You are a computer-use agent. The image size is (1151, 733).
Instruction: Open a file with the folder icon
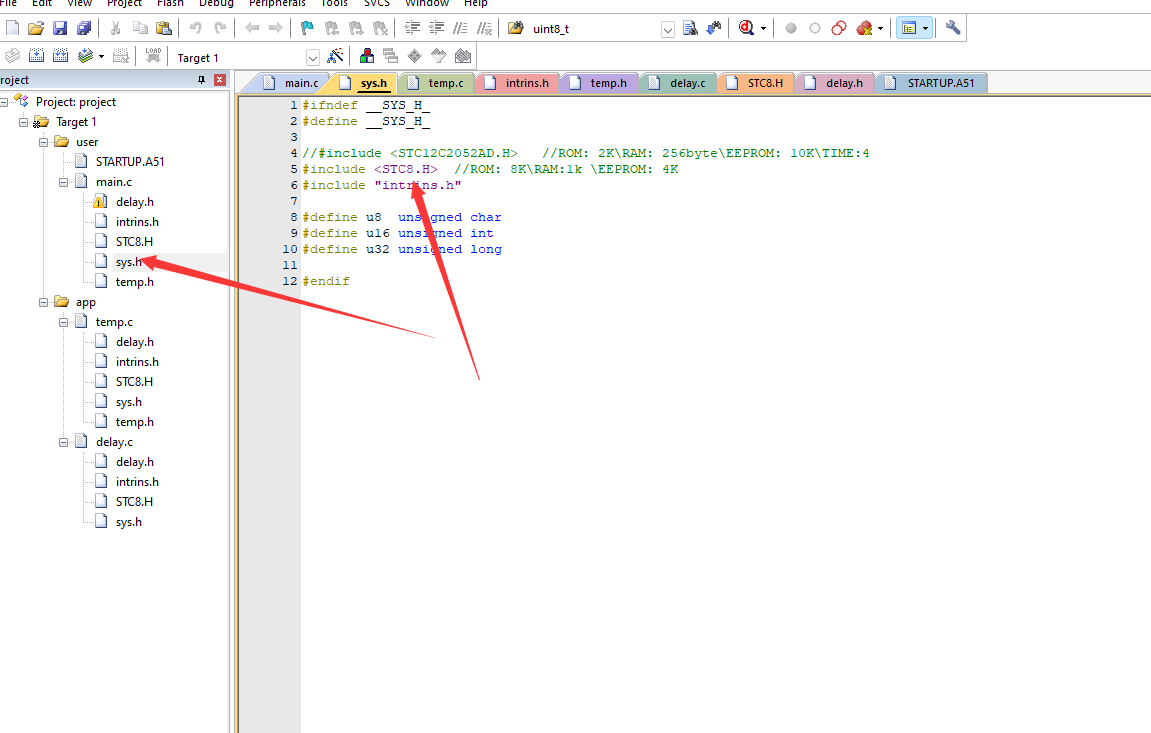36,28
